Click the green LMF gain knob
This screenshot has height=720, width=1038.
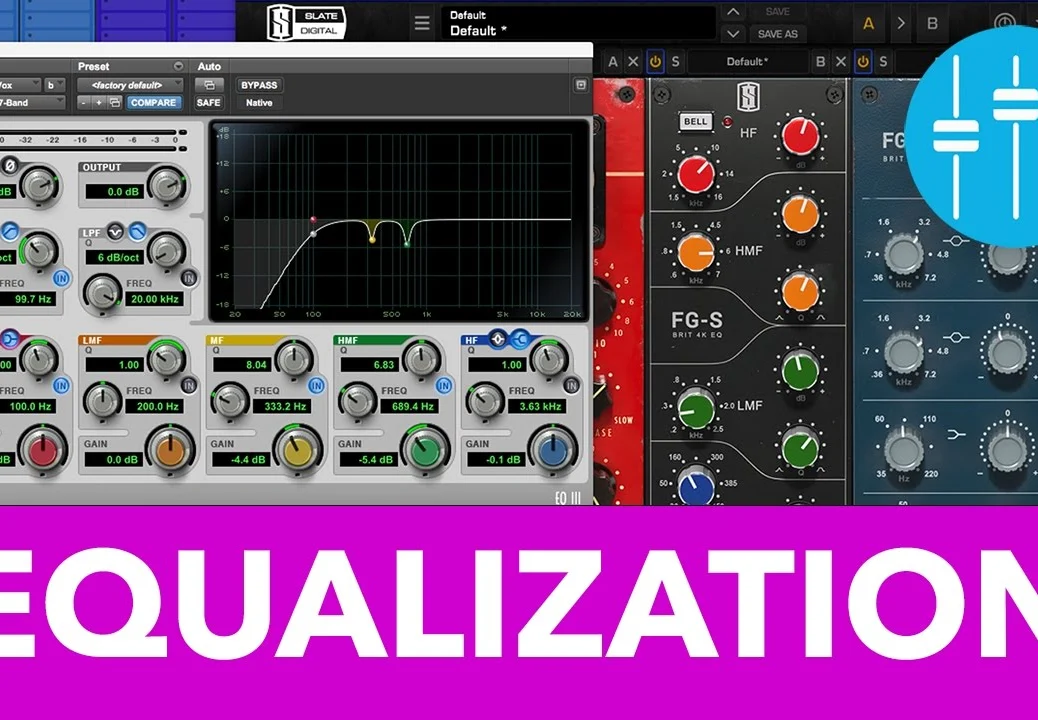[800, 370]
